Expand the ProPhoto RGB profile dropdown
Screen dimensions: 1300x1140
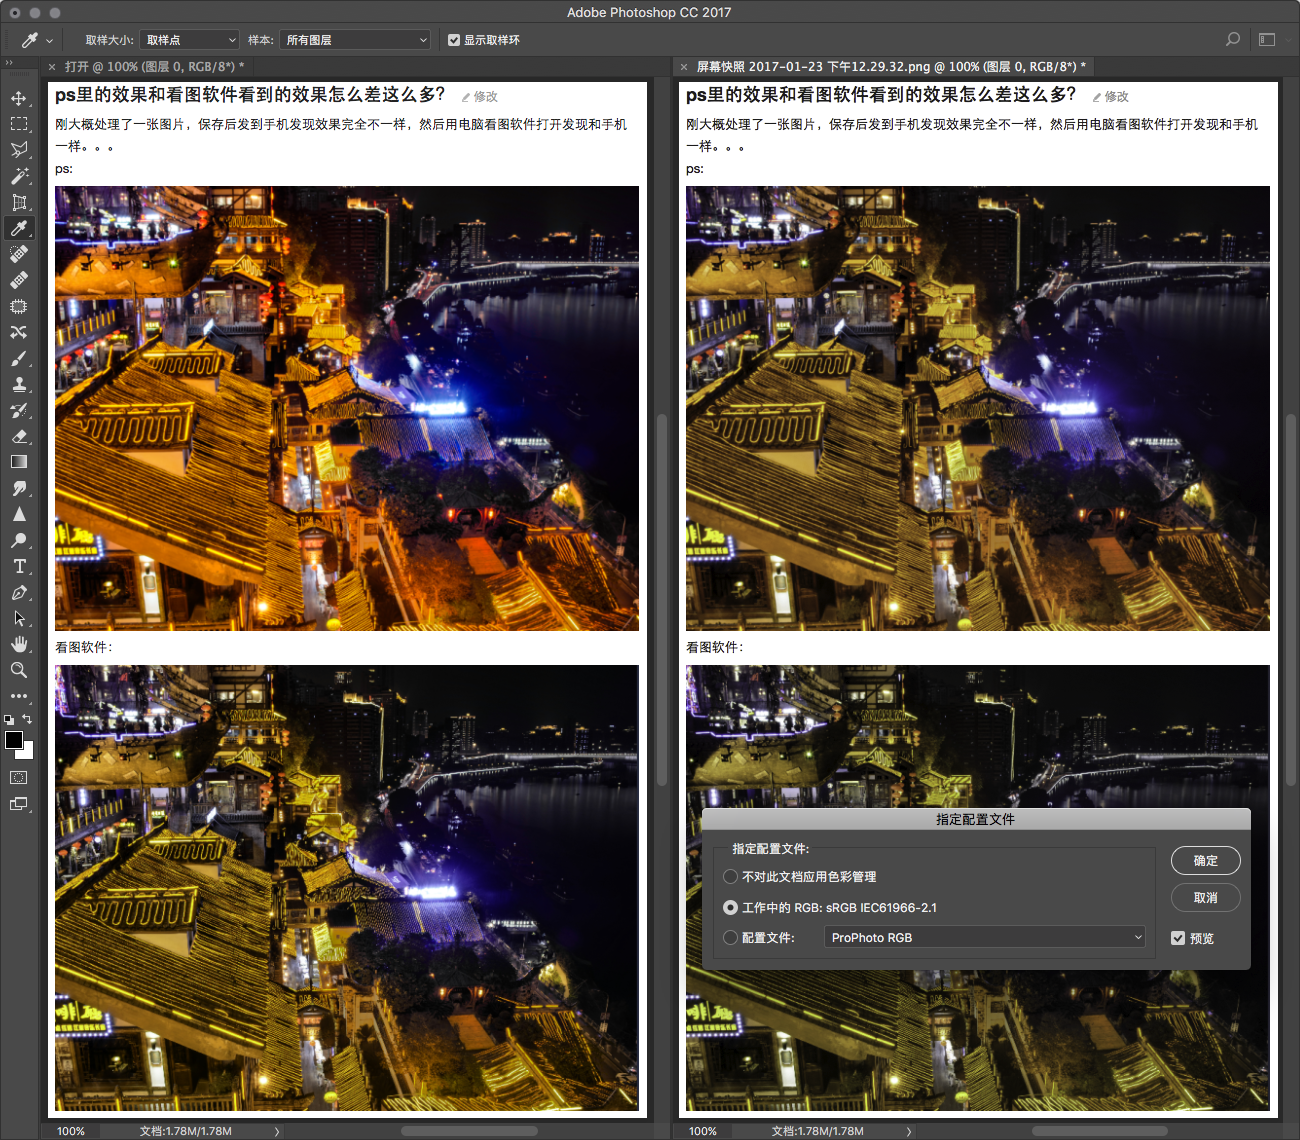coord(985,938)
